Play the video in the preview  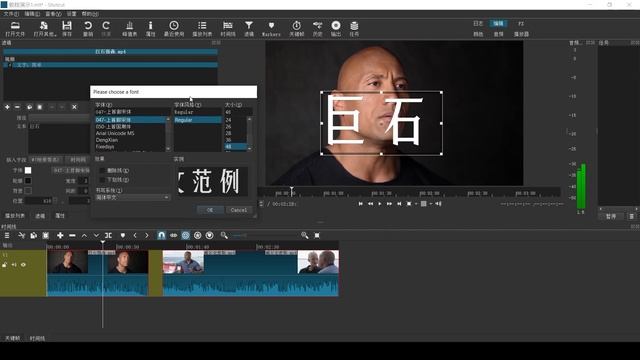coord(380,204)
